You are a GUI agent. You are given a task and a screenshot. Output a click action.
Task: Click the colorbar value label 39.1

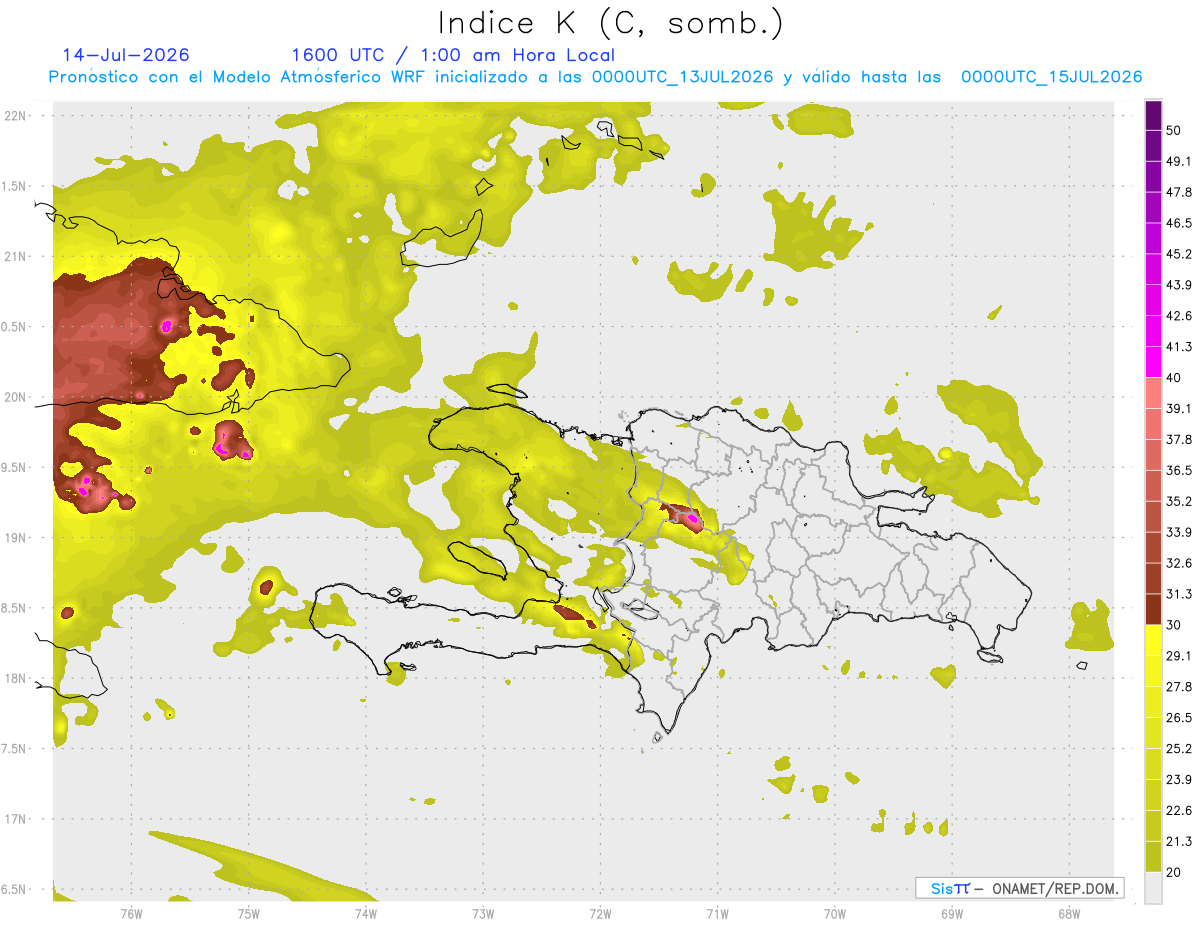[x=1180, y=408]
